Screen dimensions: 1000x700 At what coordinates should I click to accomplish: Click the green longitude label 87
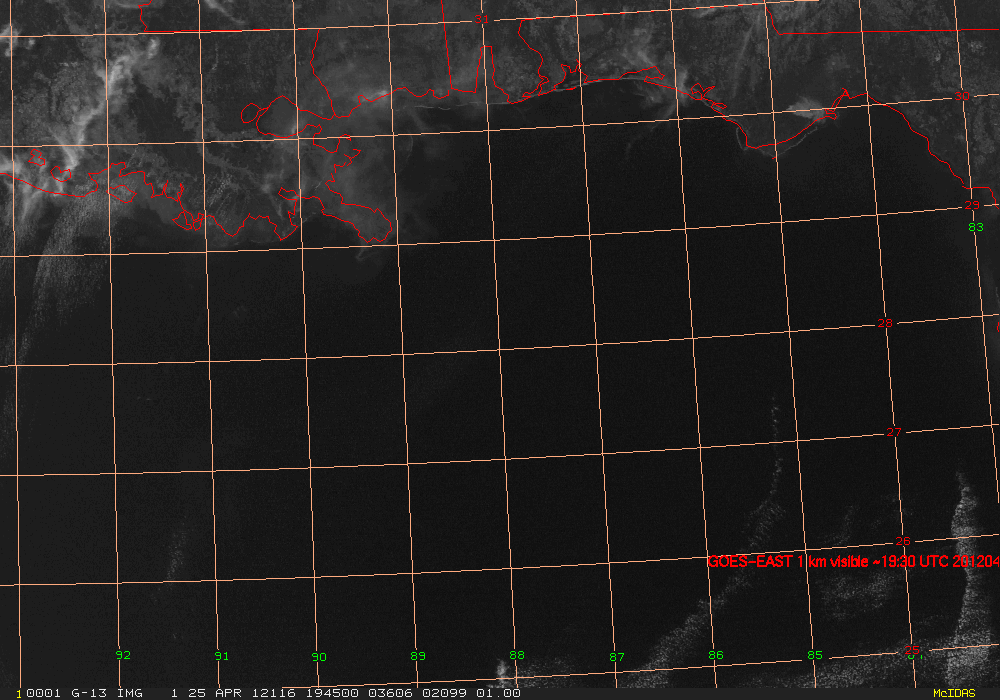click(617, 657)
